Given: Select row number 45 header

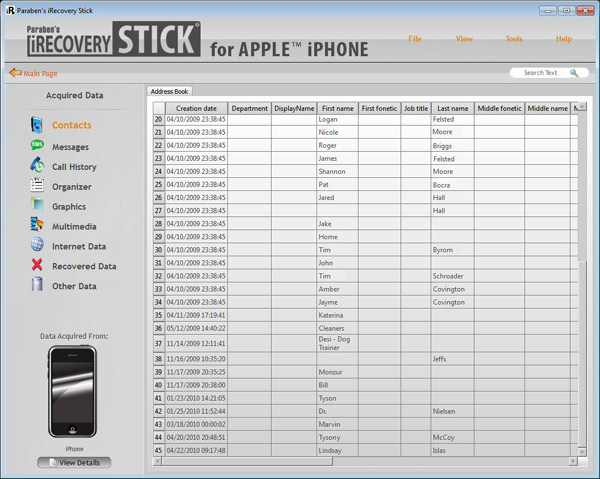Looking at the screenshot, I should click(x=158, y=450).
